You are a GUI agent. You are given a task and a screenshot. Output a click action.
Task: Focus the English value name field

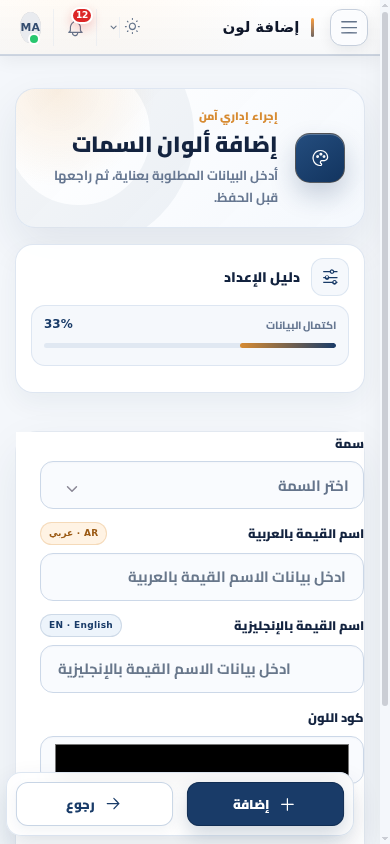(x=202, y=669)
